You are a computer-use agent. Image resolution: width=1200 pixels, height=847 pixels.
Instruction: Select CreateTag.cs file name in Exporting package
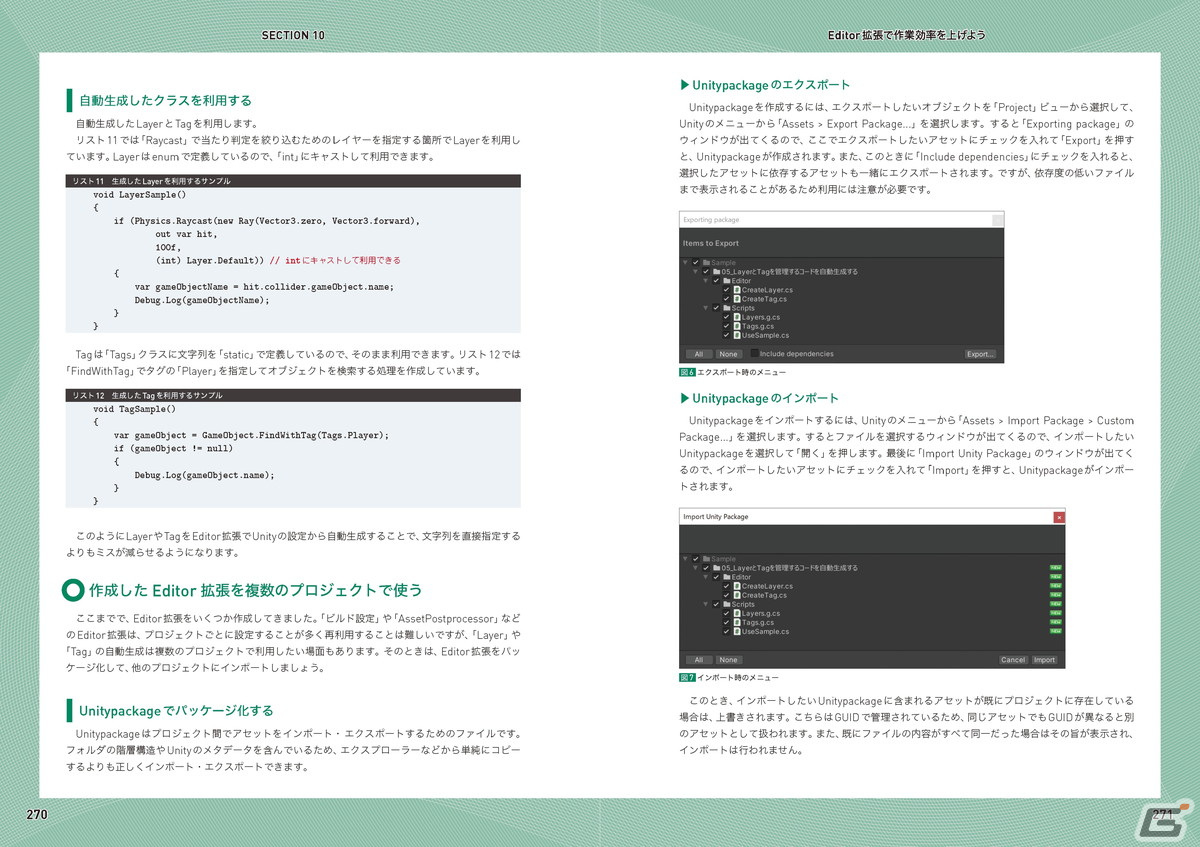[765, 299]
